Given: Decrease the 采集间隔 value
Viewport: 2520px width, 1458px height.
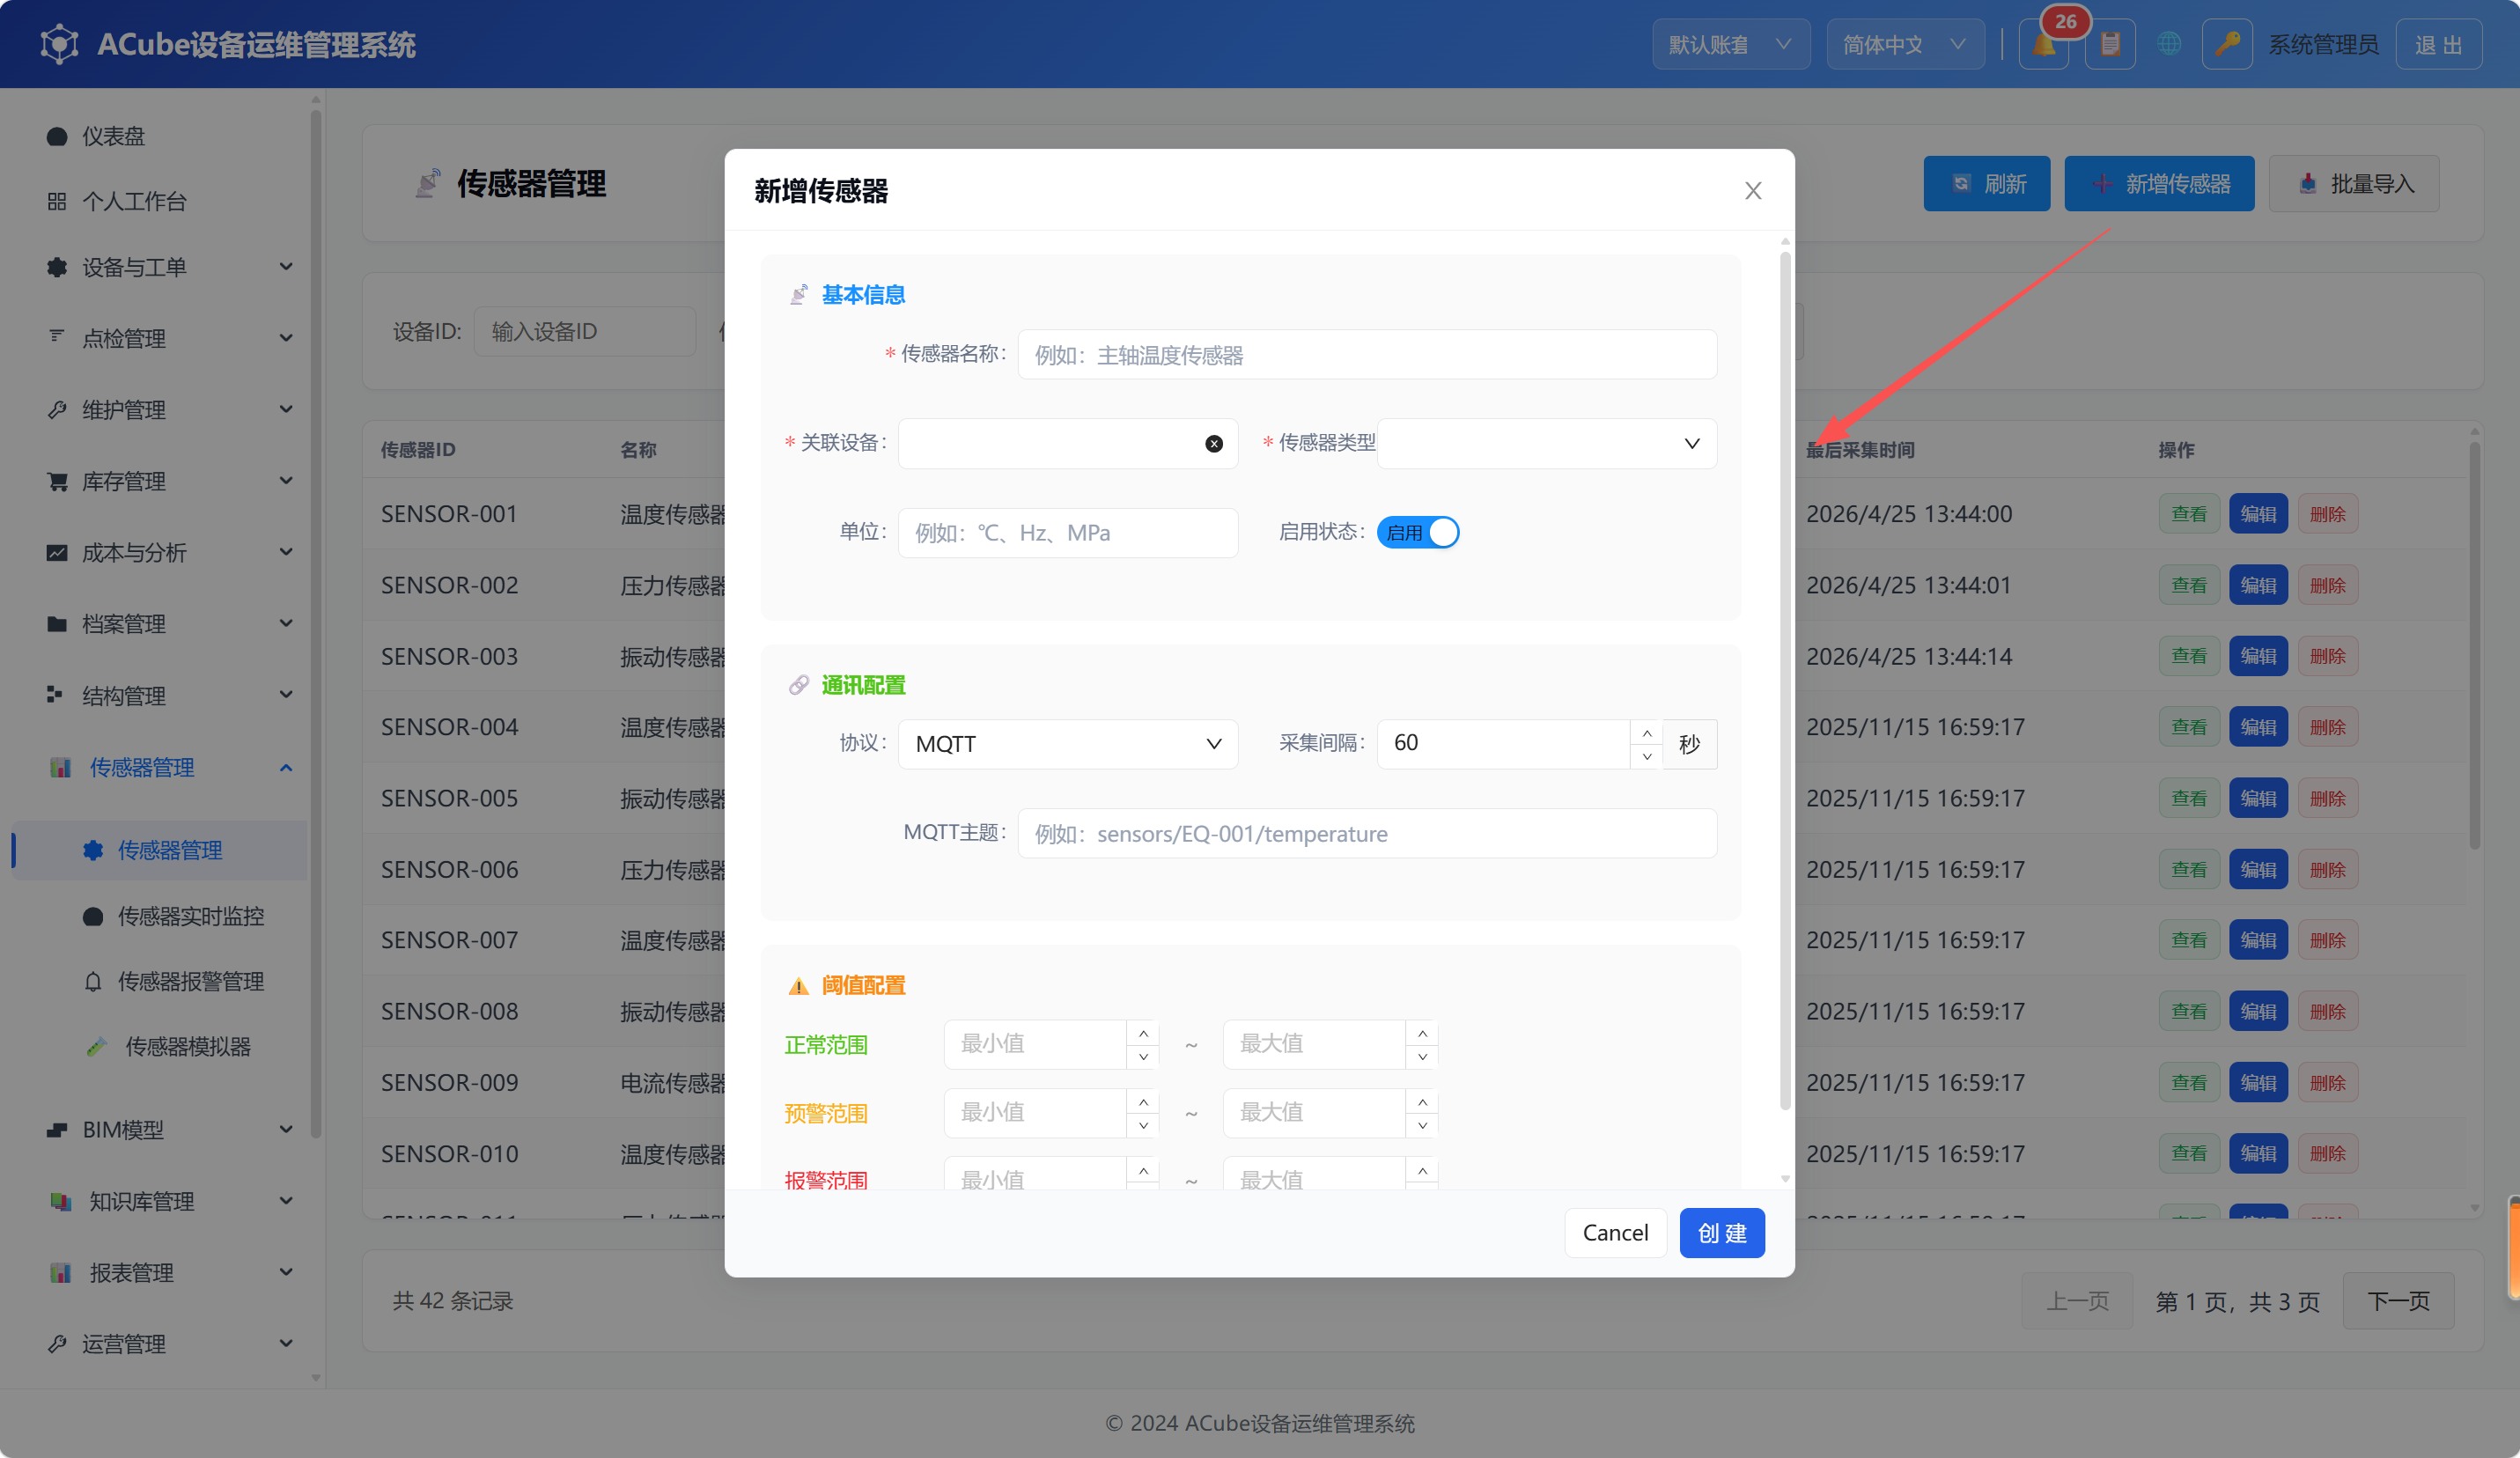Looking at the screenshot, I should point(1646,756).
